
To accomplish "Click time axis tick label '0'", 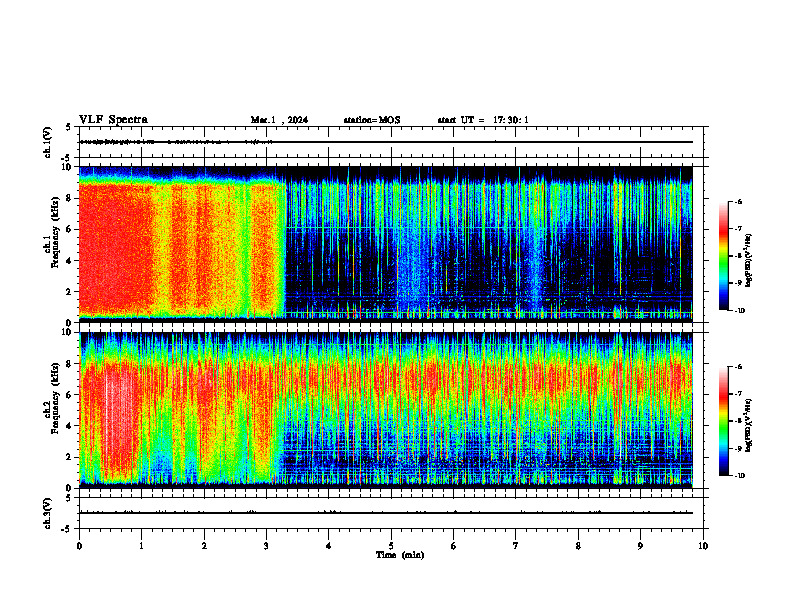I will click(79, 546).
